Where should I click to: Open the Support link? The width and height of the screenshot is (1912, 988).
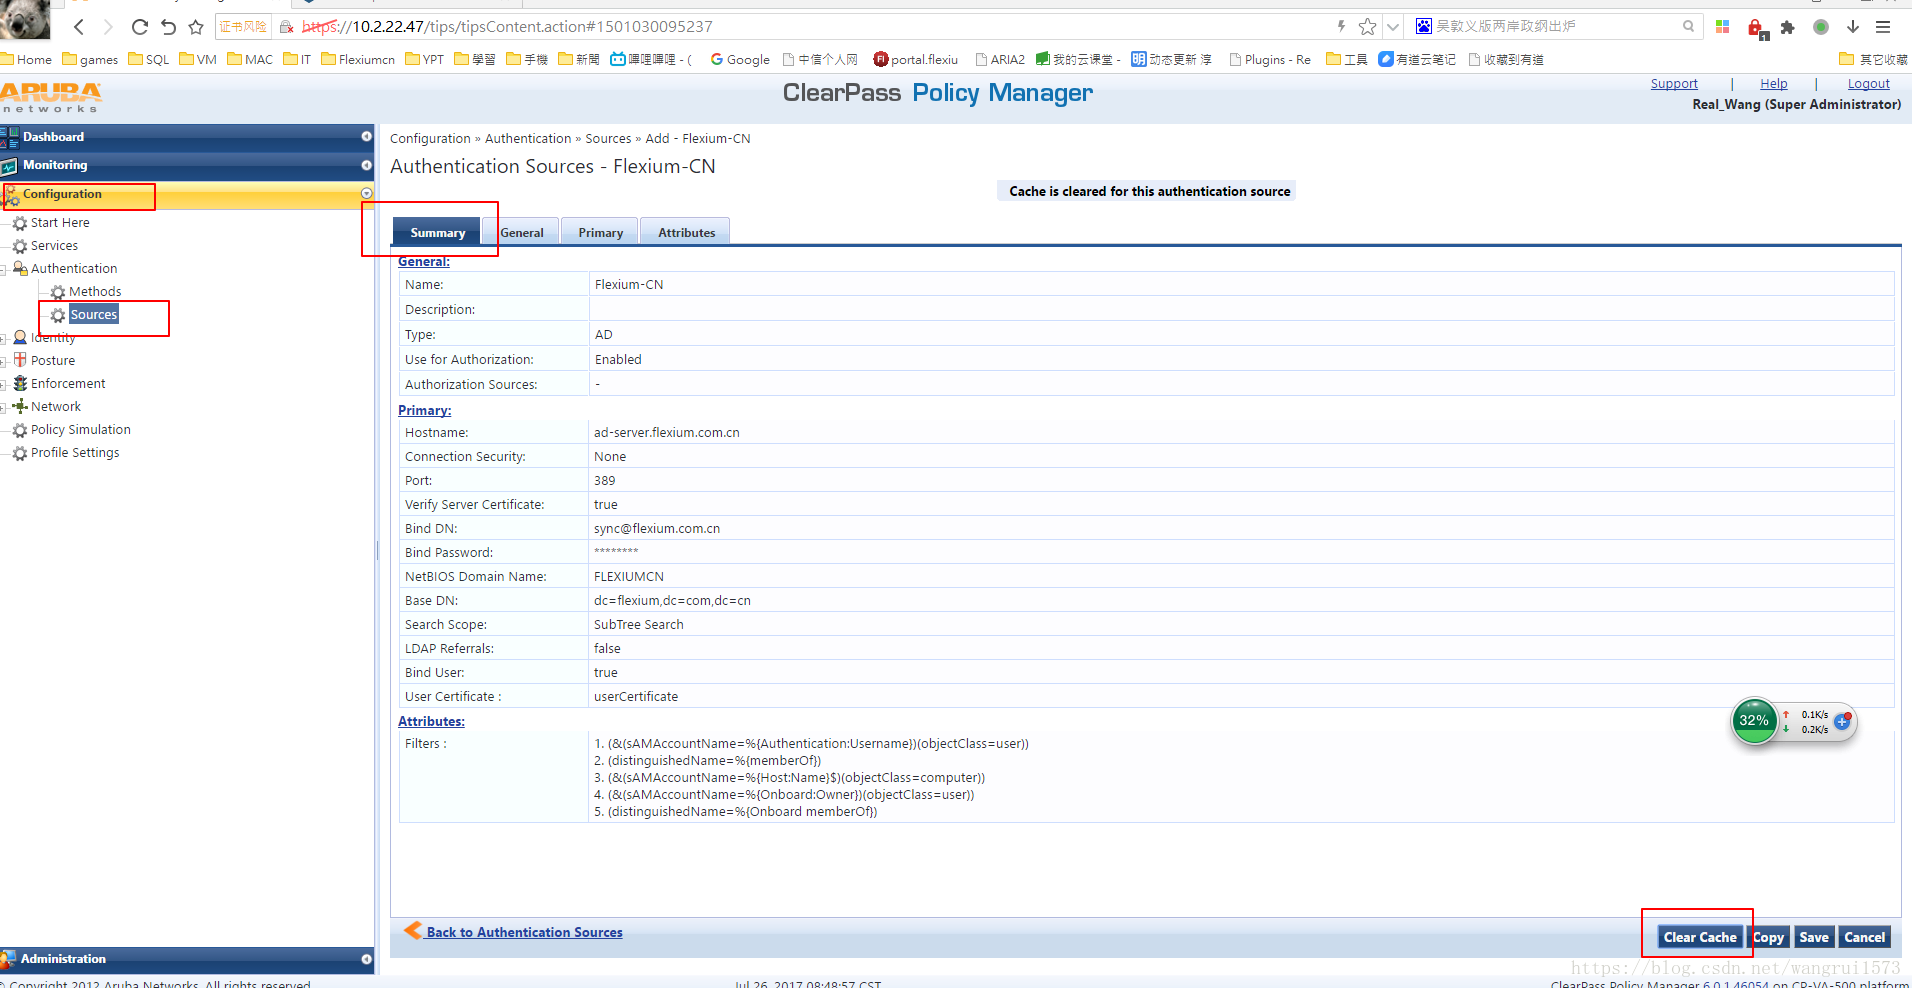coord(1674,84)
